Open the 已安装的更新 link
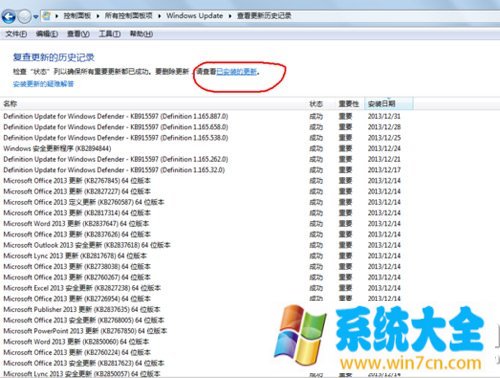This screenshot has height=378, width=500. point(237,71)
